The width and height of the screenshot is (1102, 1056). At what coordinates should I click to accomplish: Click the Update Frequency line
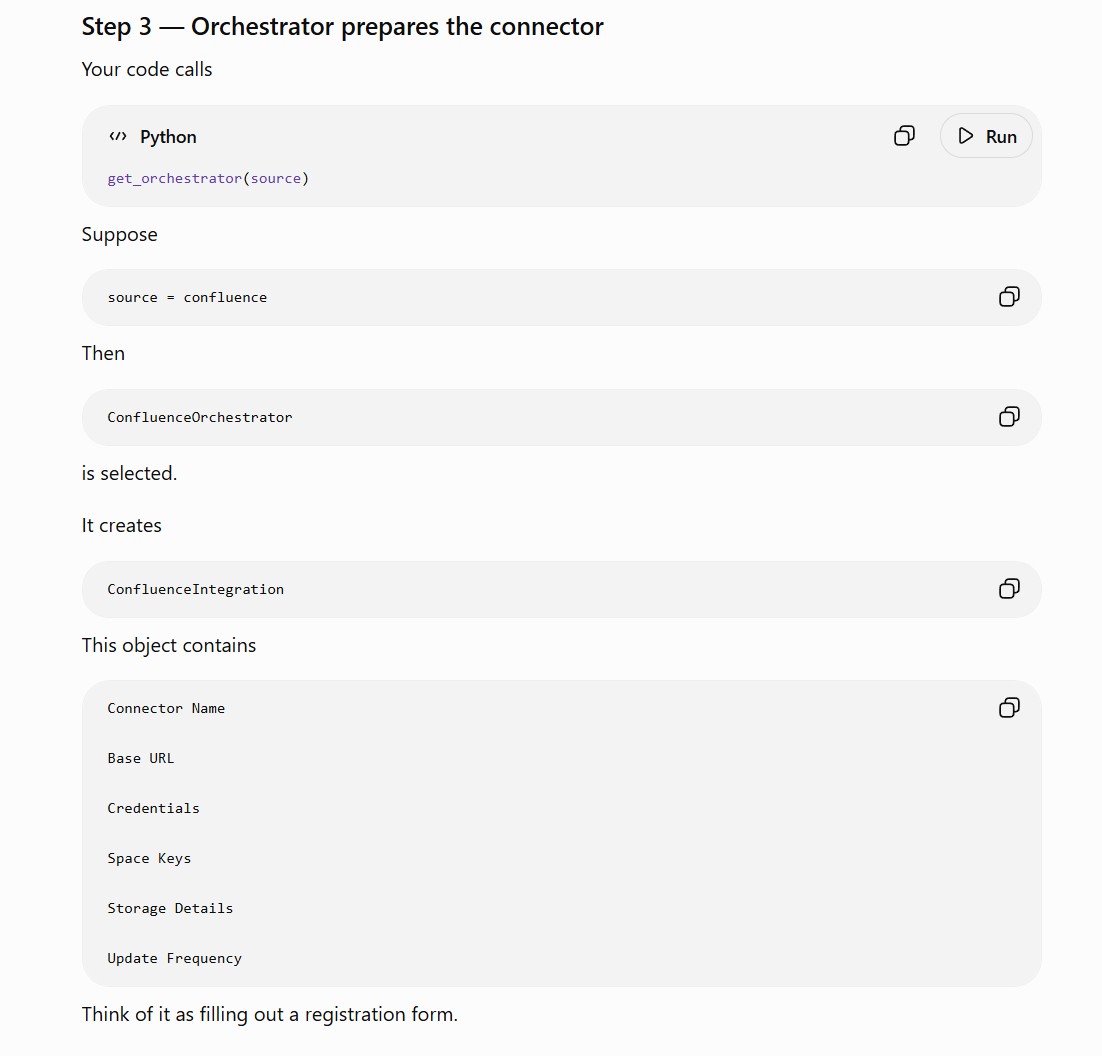click(174, 958)
